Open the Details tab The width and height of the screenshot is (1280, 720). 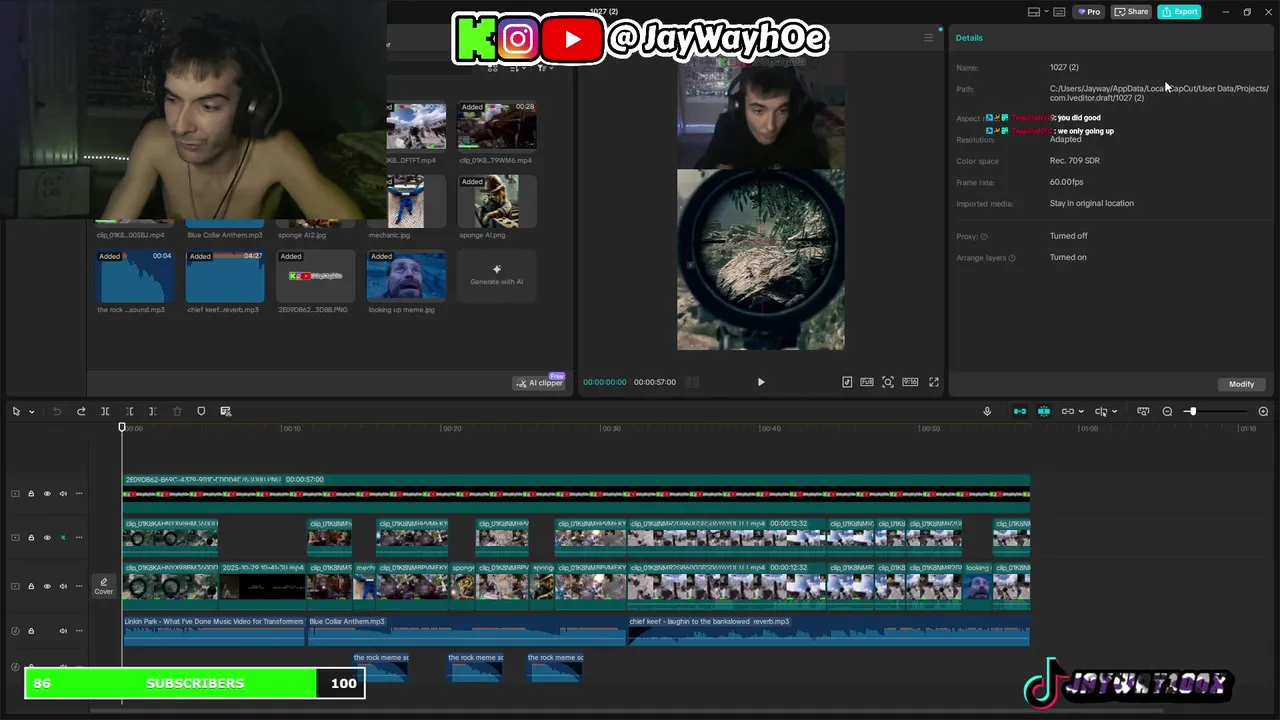(969, 38)
